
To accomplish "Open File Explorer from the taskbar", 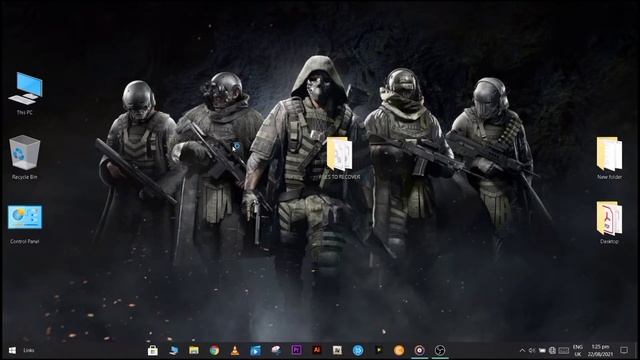I will tap(193, 350).
